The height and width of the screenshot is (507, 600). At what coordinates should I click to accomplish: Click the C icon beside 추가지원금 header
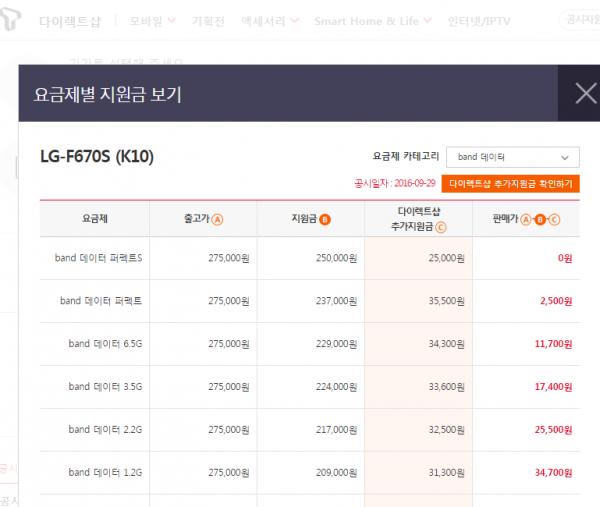click(441, 228)
